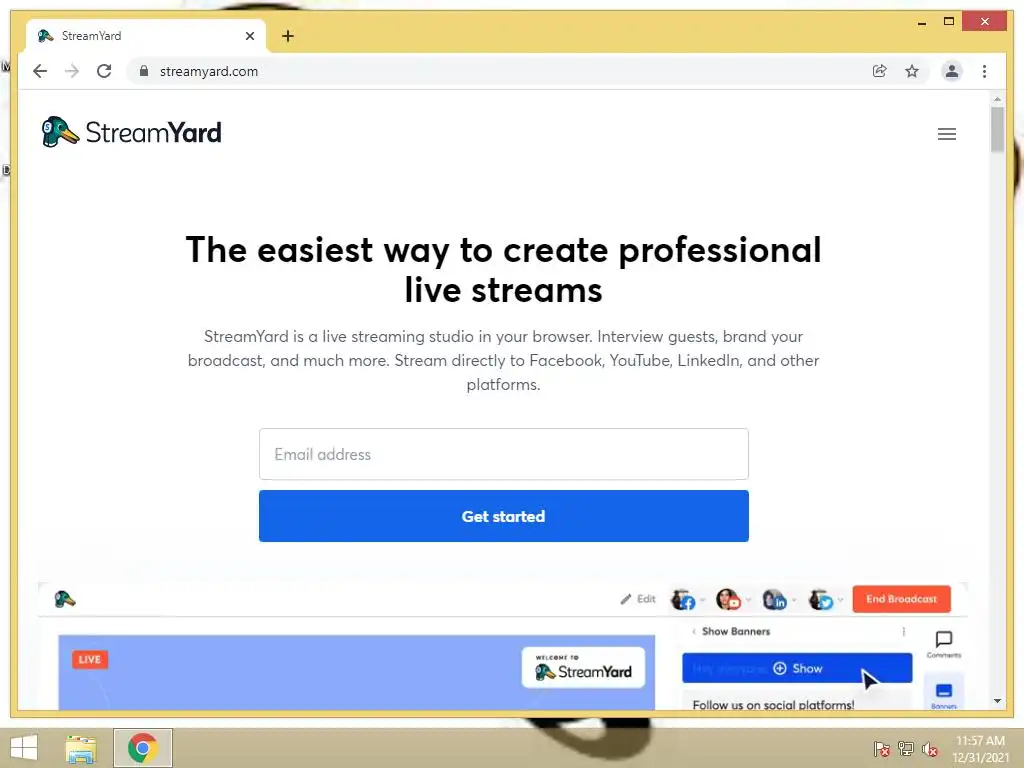The width and height of the screenshot is (1024, 768).
Task: Click the vertical scrollbar thumb
Action: click(997, 130)
